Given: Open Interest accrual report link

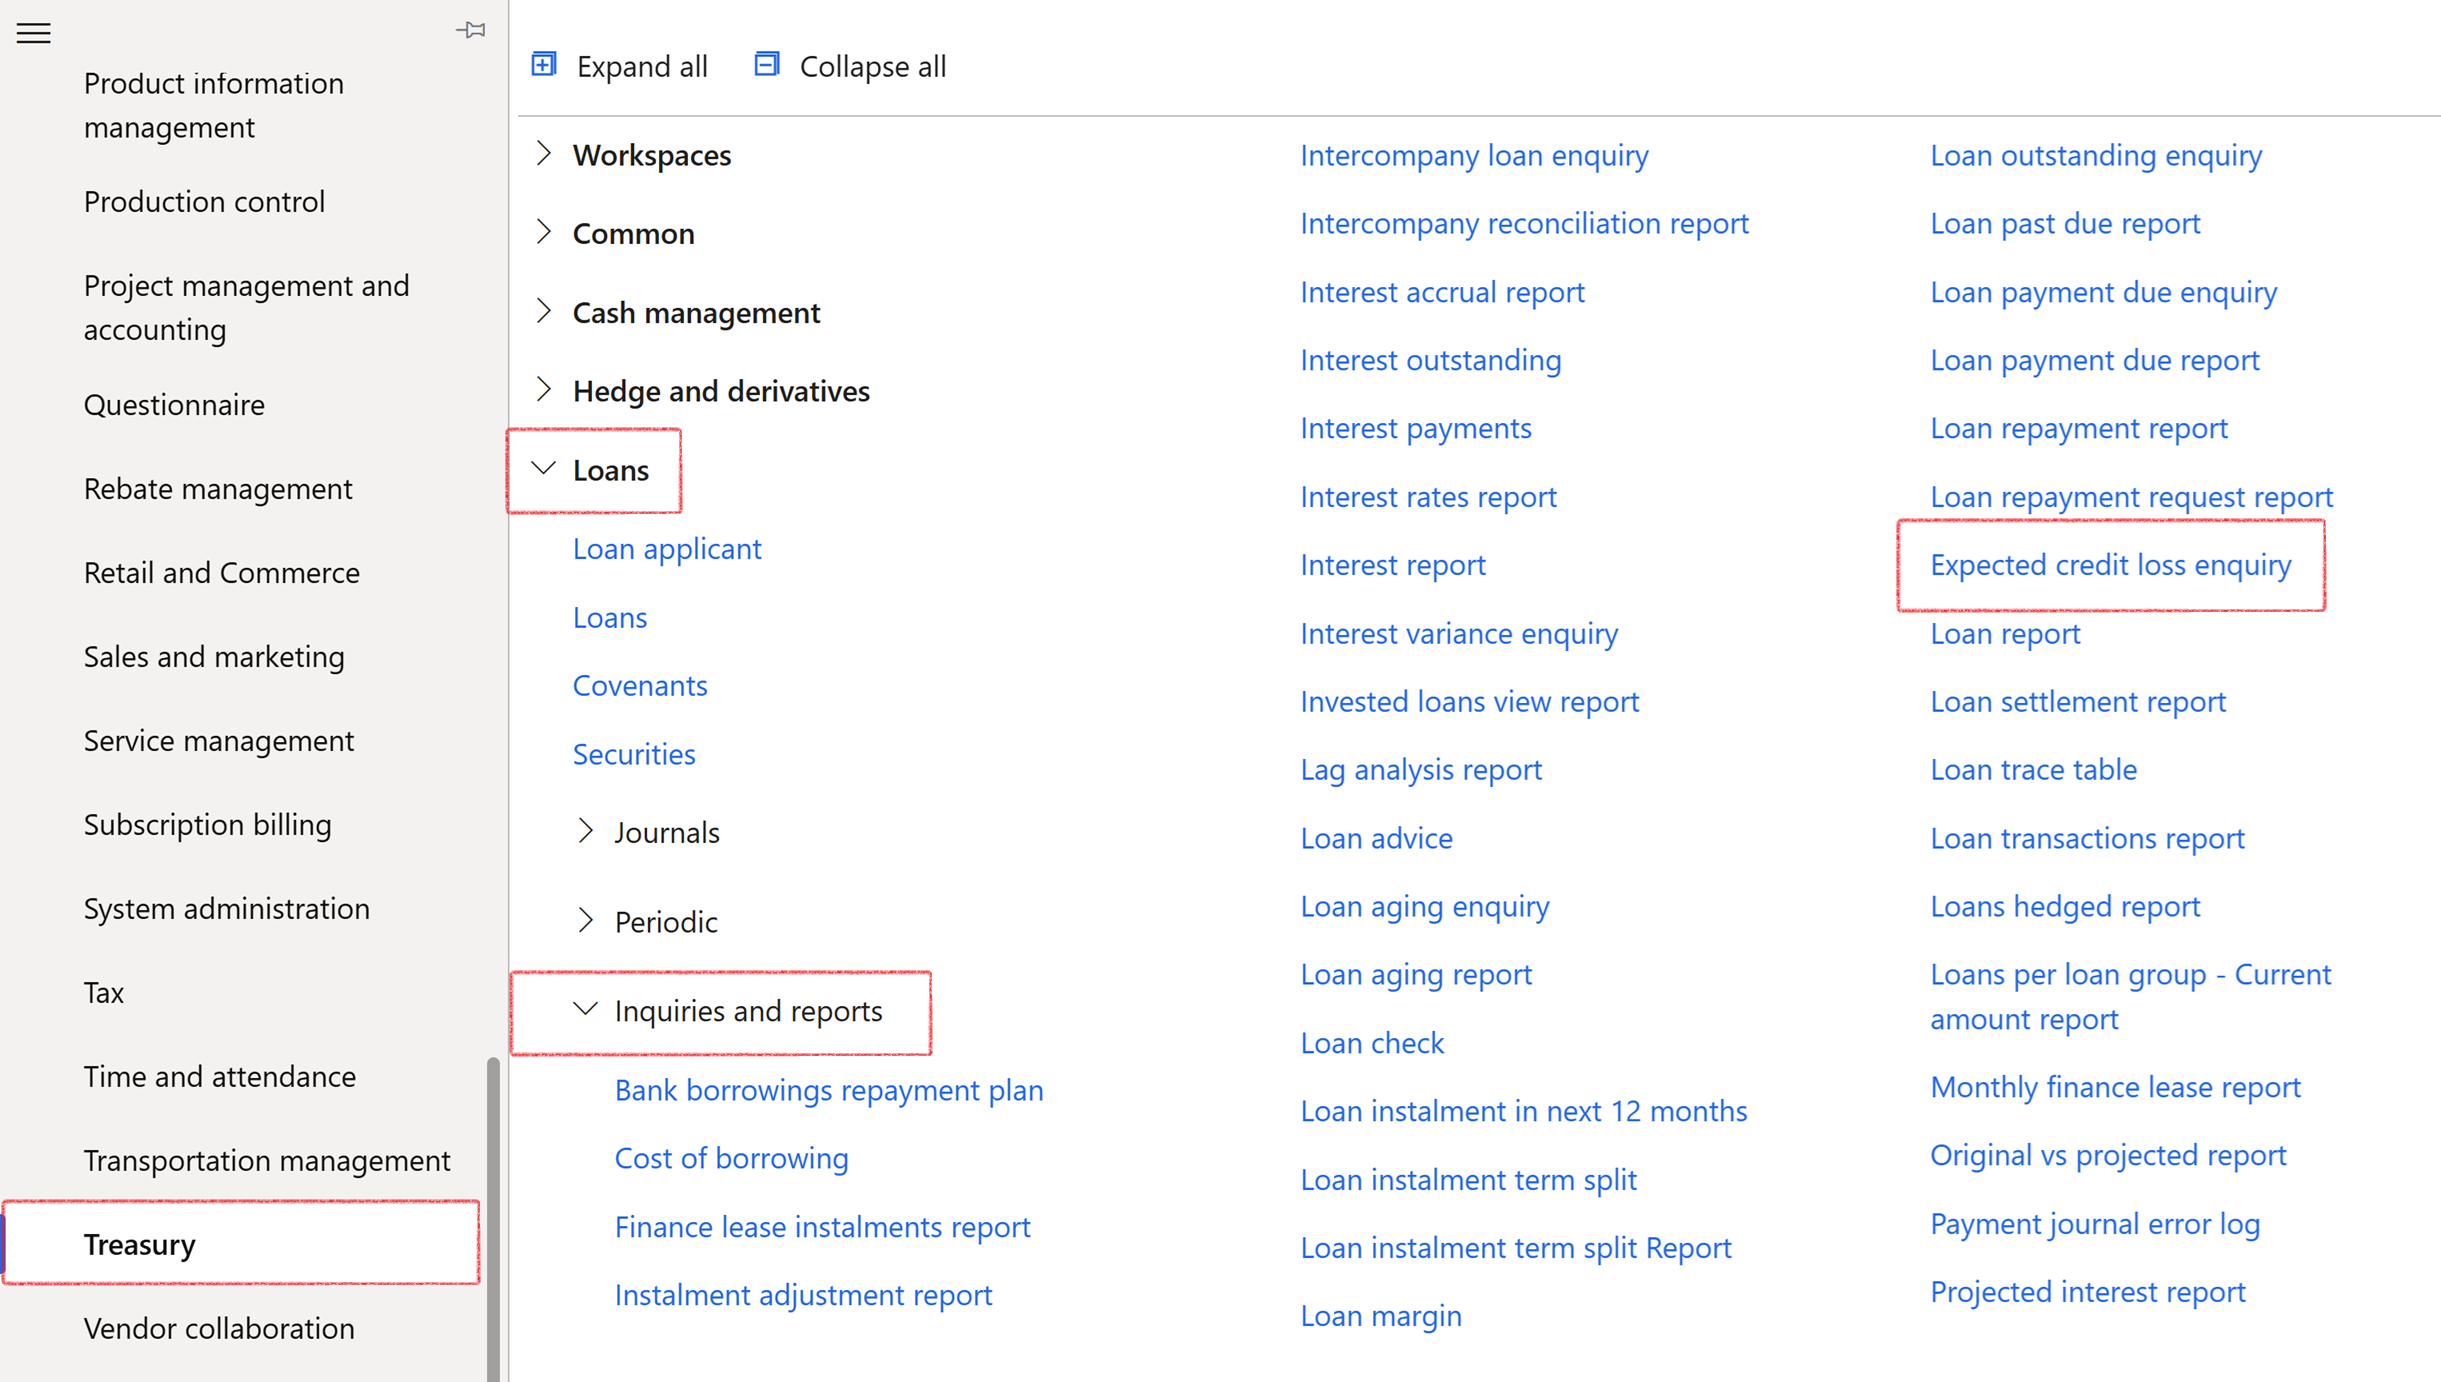Looking at the screenshot, I should click(x=1442, y=292).
